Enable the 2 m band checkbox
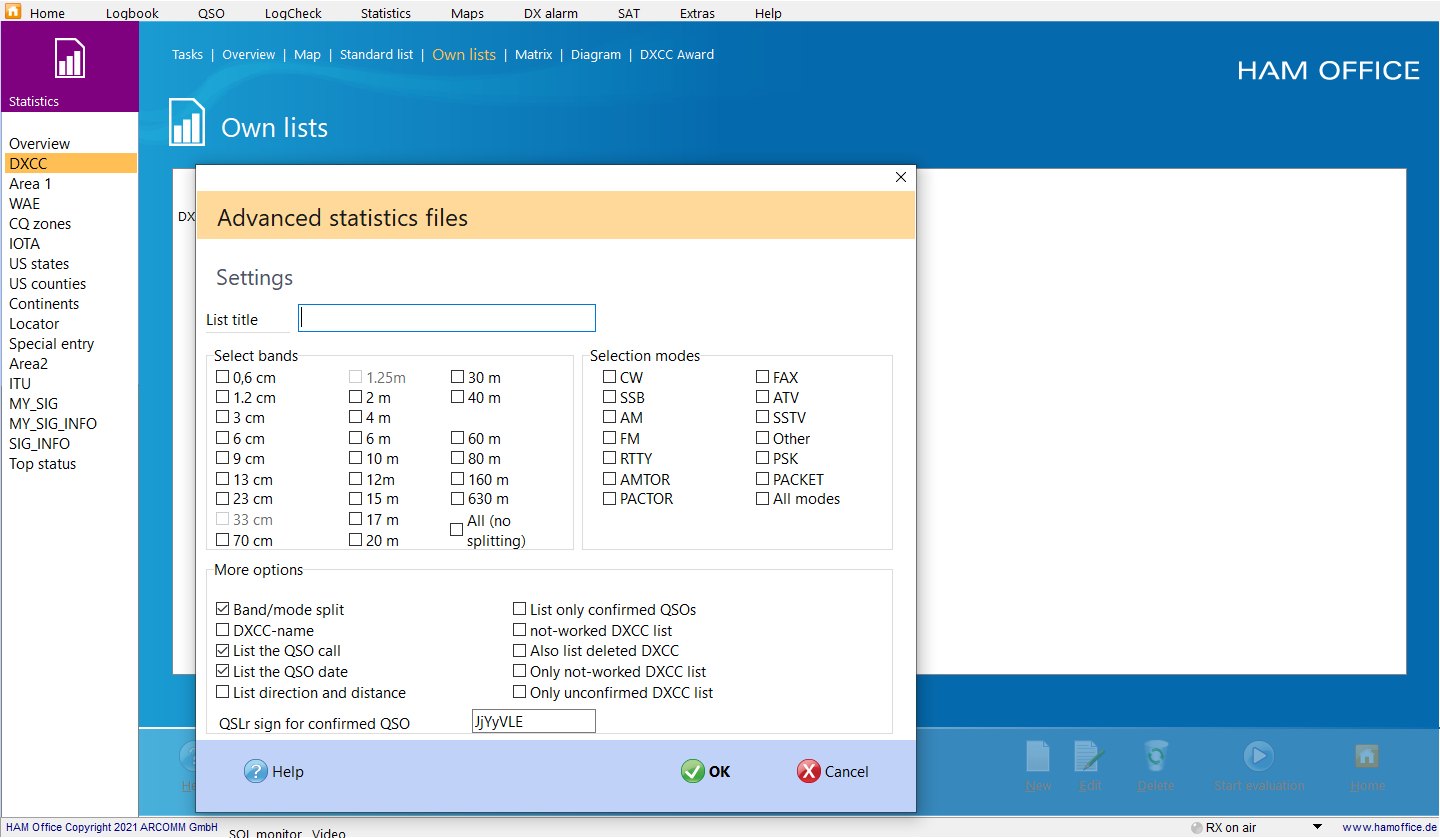 [x=355, y=397]
